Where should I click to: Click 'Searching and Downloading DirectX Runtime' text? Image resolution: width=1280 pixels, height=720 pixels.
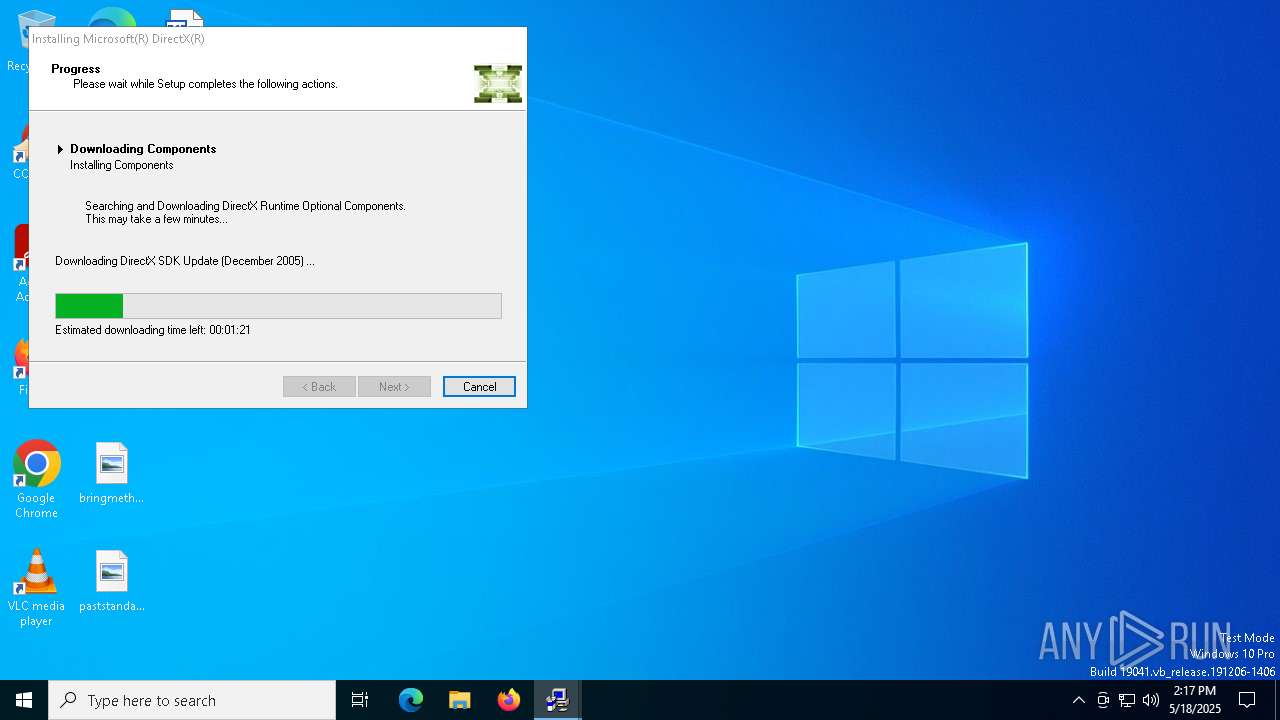pos(245,206)
